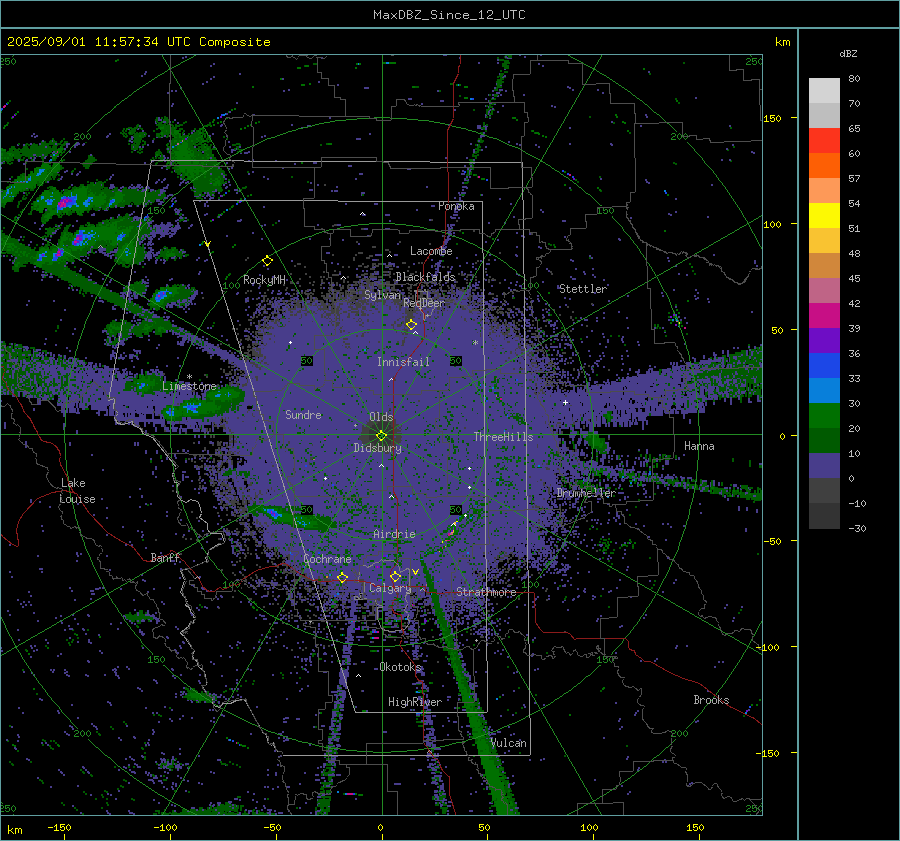The image size is (900, 841).
Task: Click the yellow diamond marker near RockyMH
Action: tap(267, 261)
